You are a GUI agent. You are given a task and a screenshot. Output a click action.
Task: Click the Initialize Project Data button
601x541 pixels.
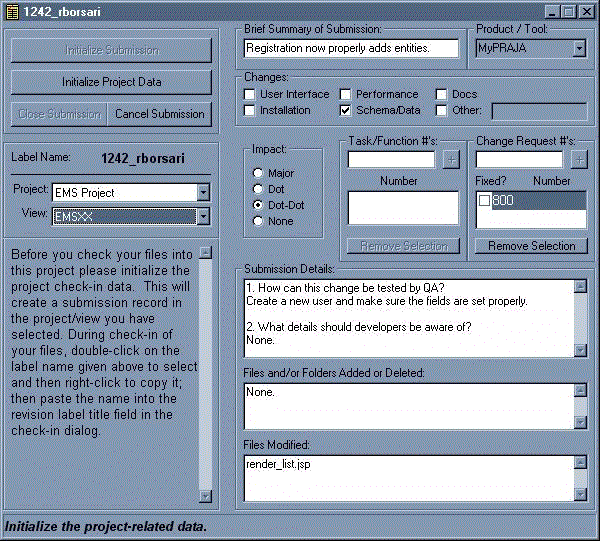click(x=111, y=82)
